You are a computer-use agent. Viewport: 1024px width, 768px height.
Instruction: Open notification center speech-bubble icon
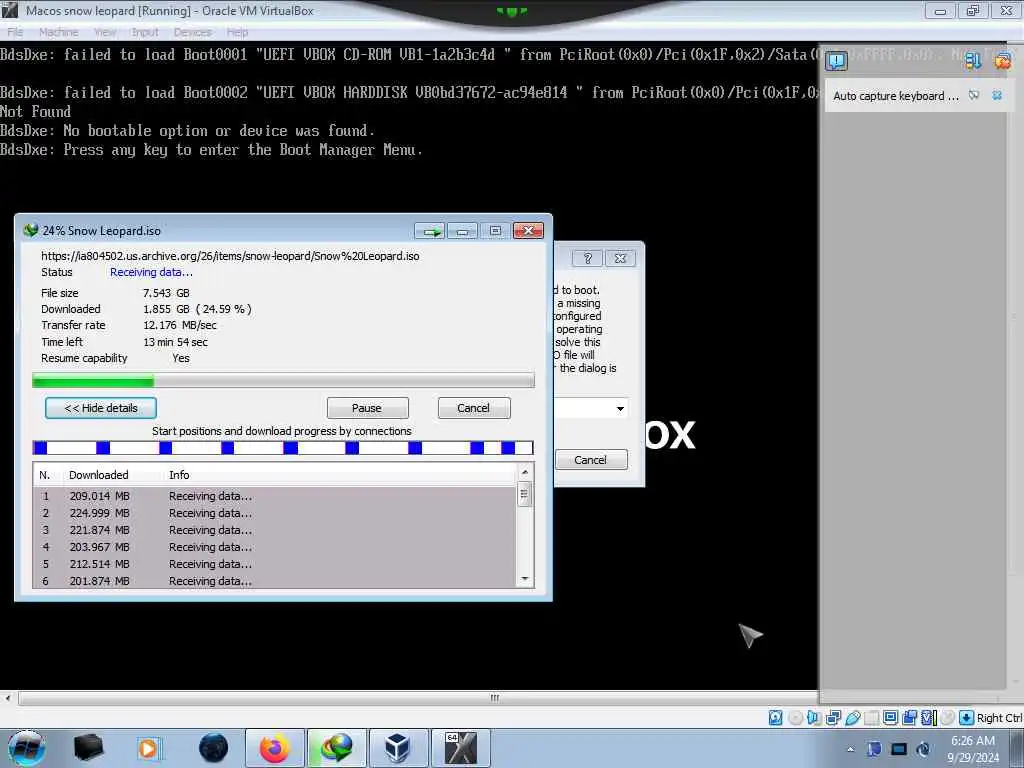coord(837,61)
